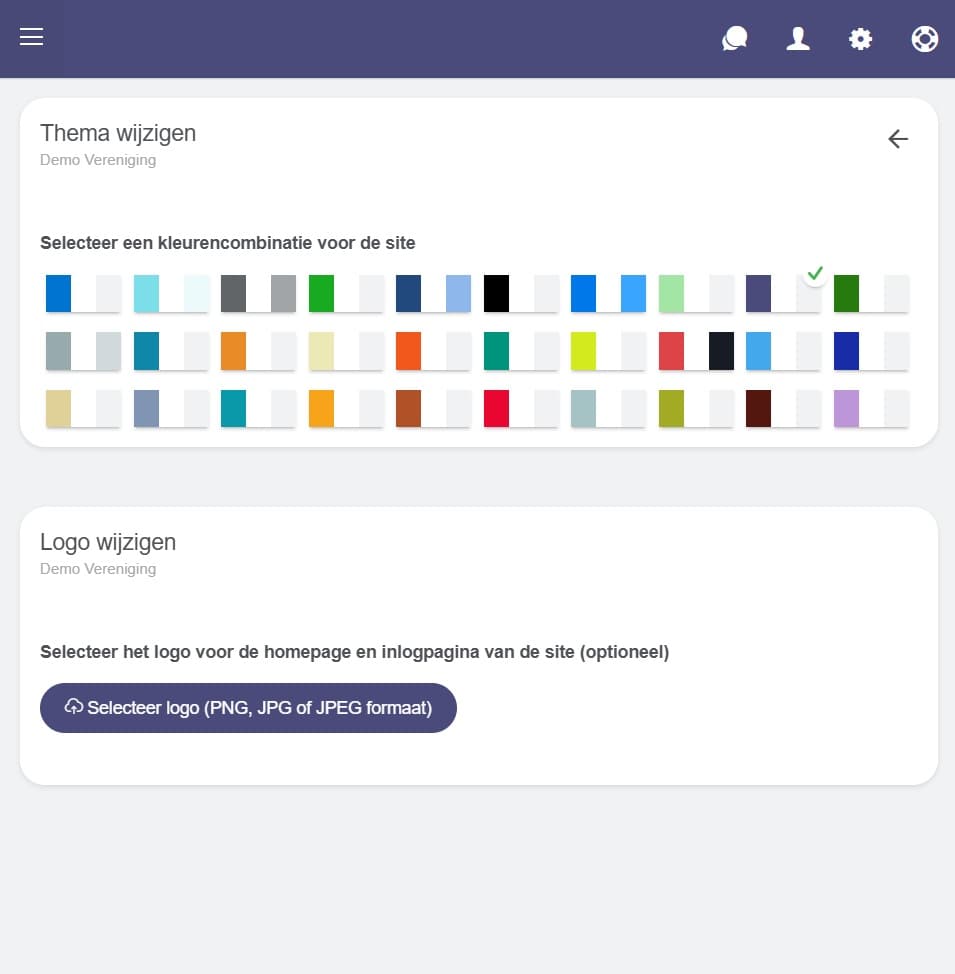Select the red and black color theme
Viewport: 955px width, 974px height.
tap(696, 351)
